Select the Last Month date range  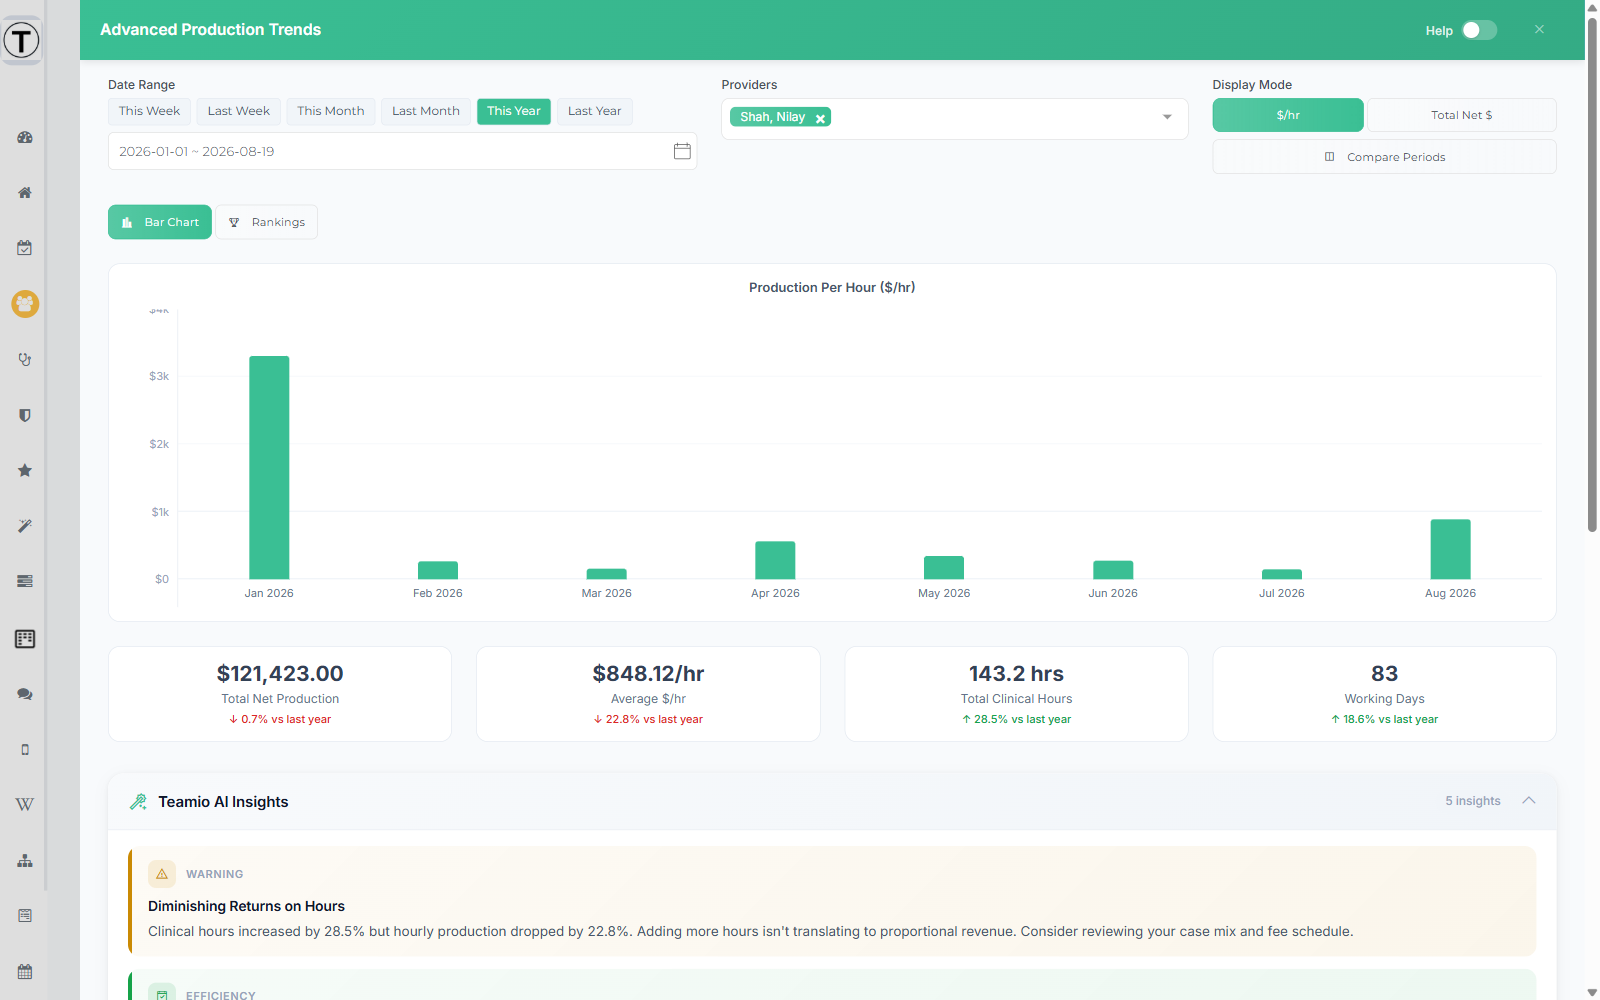(426, 111)
